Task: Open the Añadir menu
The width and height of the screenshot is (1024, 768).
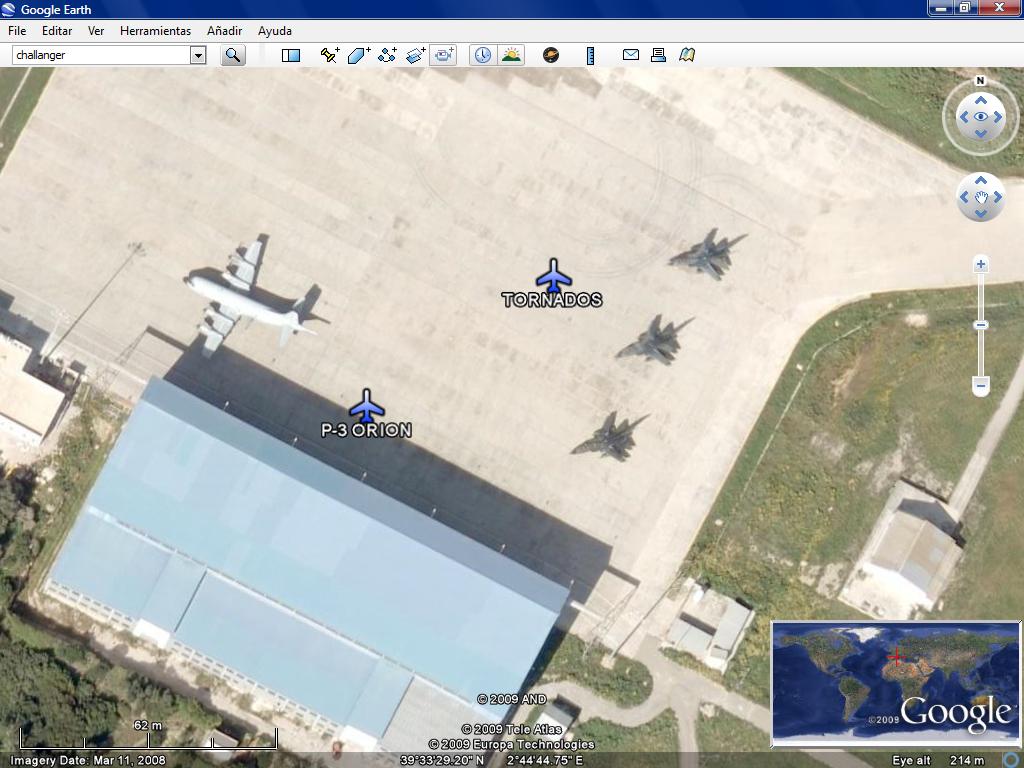Action: pos(224,31)
